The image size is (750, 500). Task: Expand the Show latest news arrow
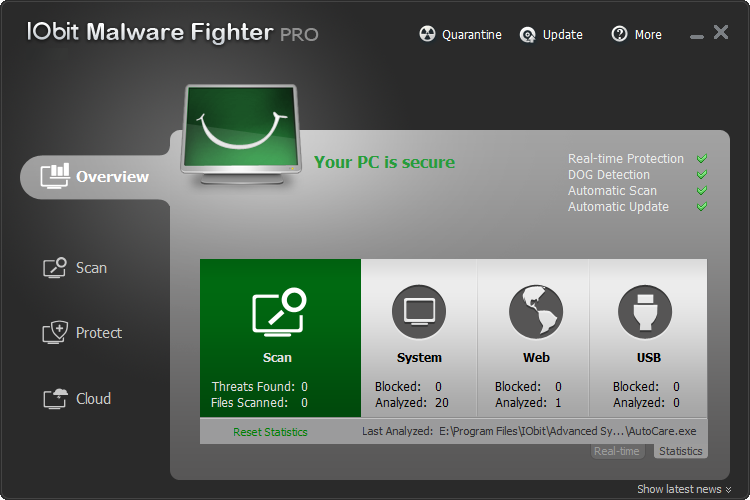[x=728, y=490]
